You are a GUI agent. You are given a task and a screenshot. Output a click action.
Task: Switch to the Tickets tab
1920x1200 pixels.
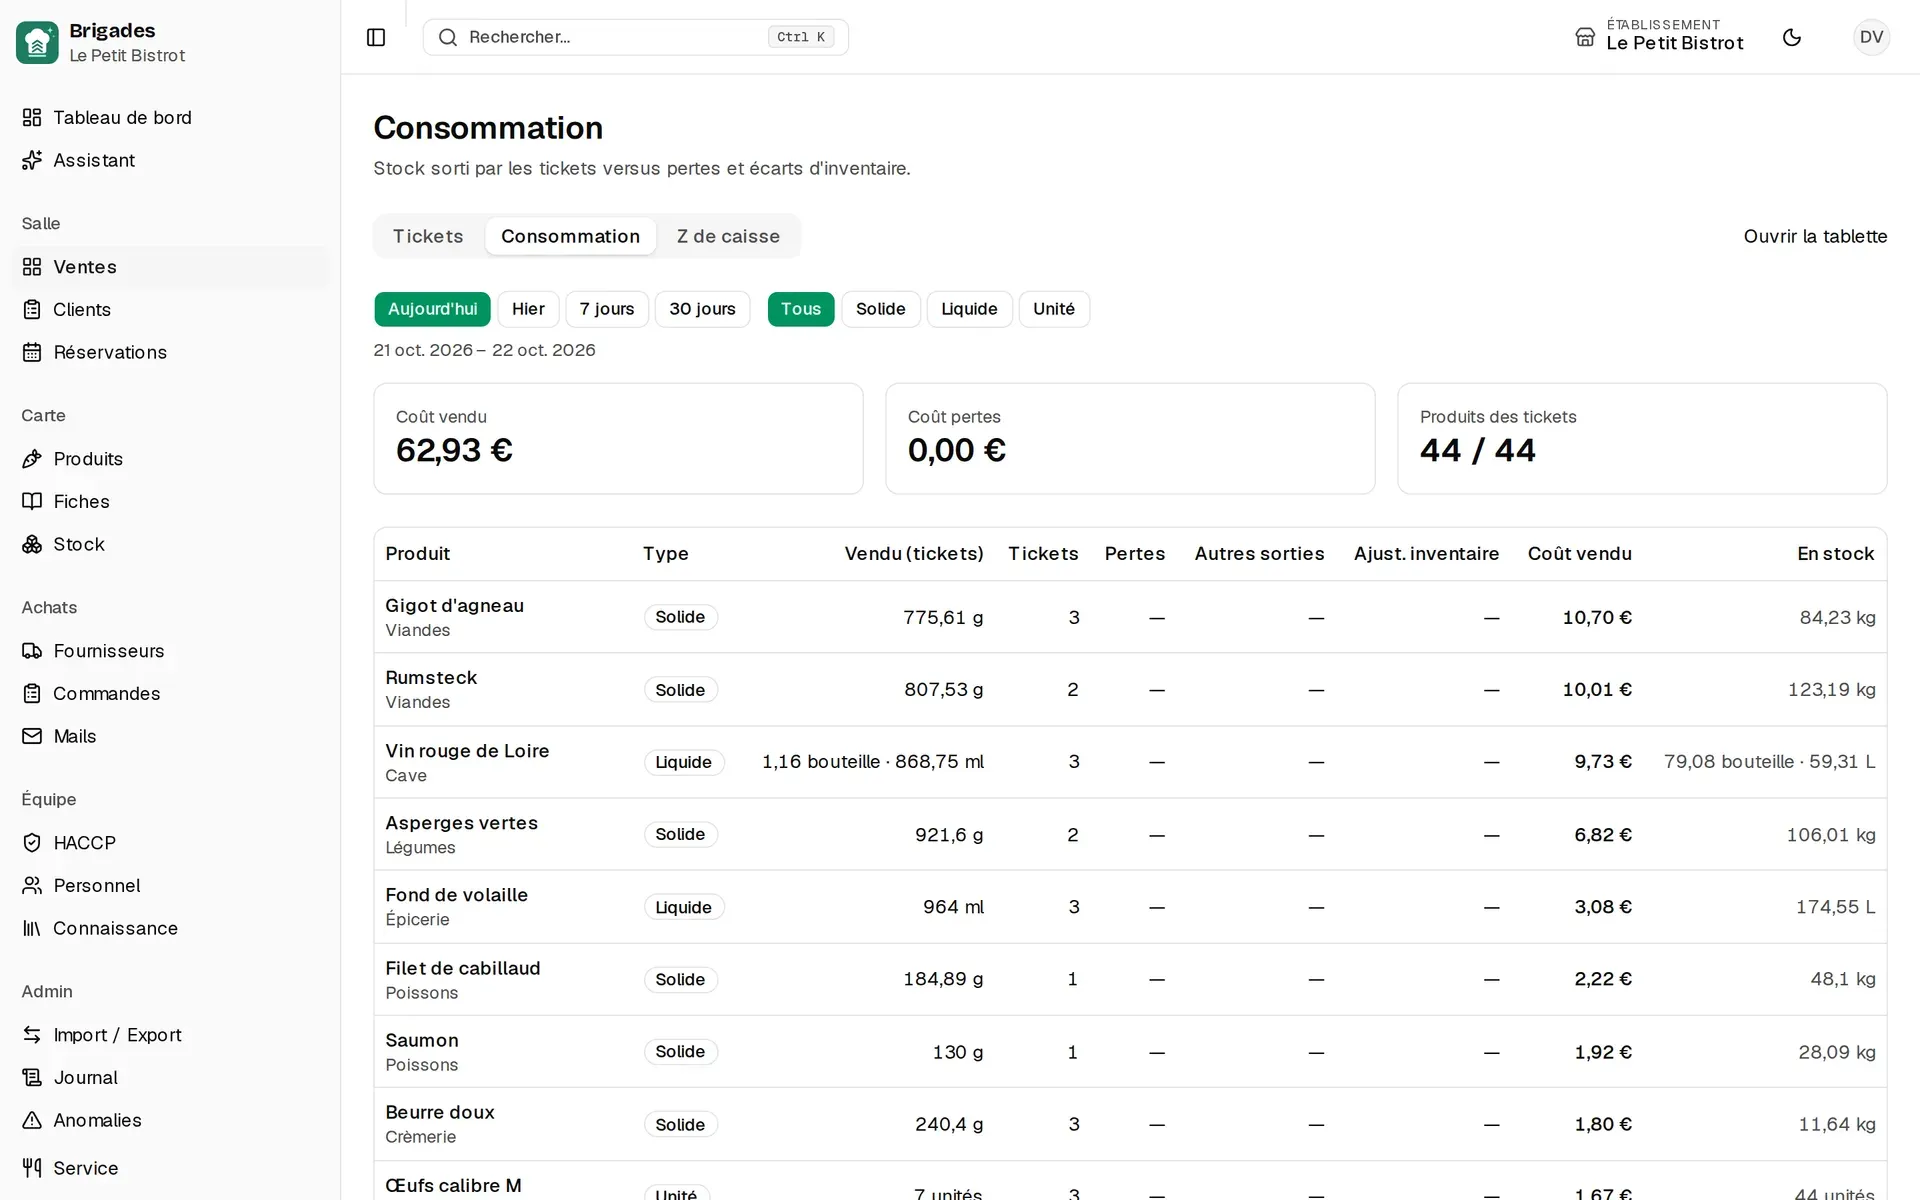(x=428, y=237)
